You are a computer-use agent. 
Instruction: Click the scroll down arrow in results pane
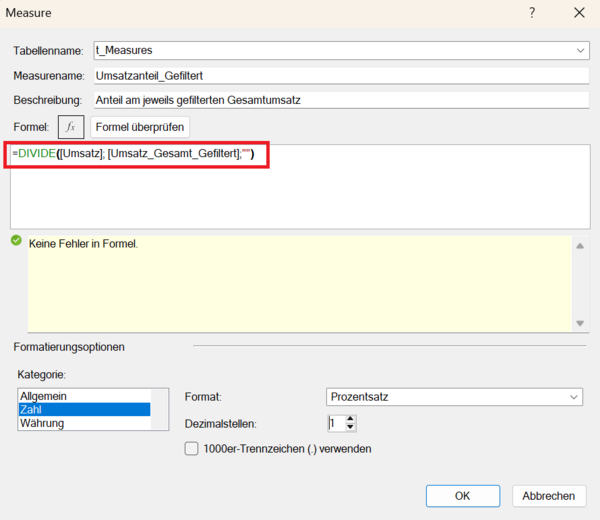coord(580,323)
